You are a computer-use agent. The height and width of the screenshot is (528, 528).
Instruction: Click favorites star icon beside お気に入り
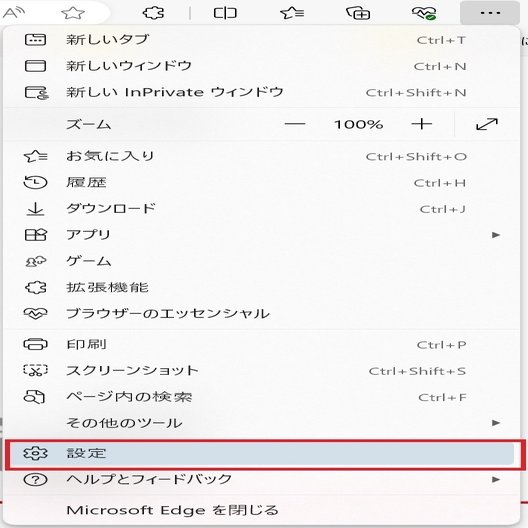point(36,156)
